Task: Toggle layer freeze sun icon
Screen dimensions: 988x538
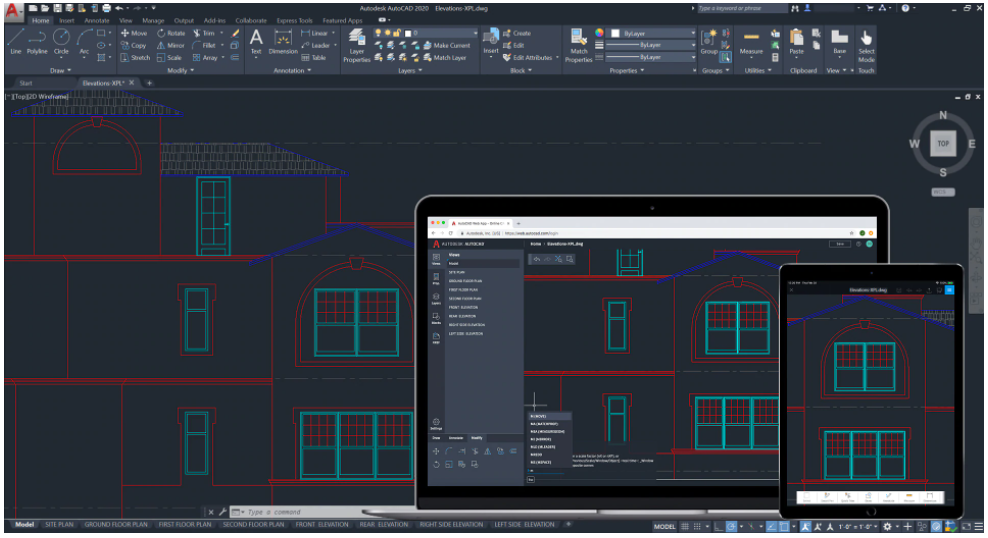Action: [x=388, y=33]
